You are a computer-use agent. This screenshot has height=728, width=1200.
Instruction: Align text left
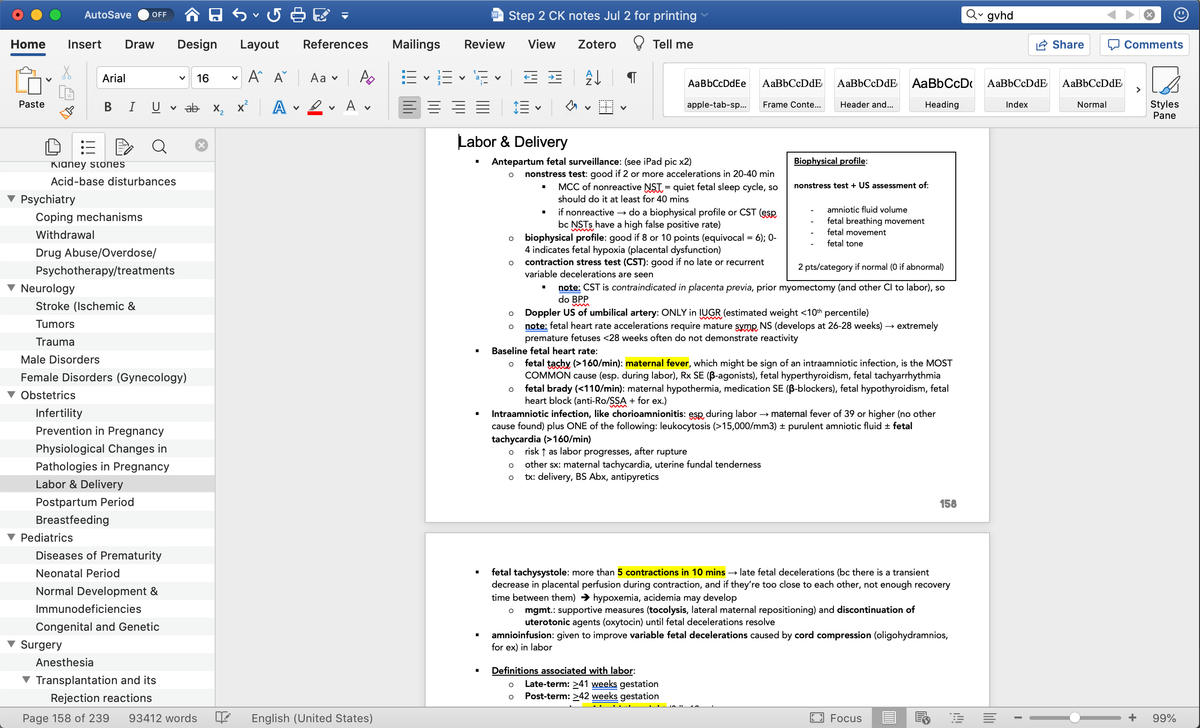[410, 107]
